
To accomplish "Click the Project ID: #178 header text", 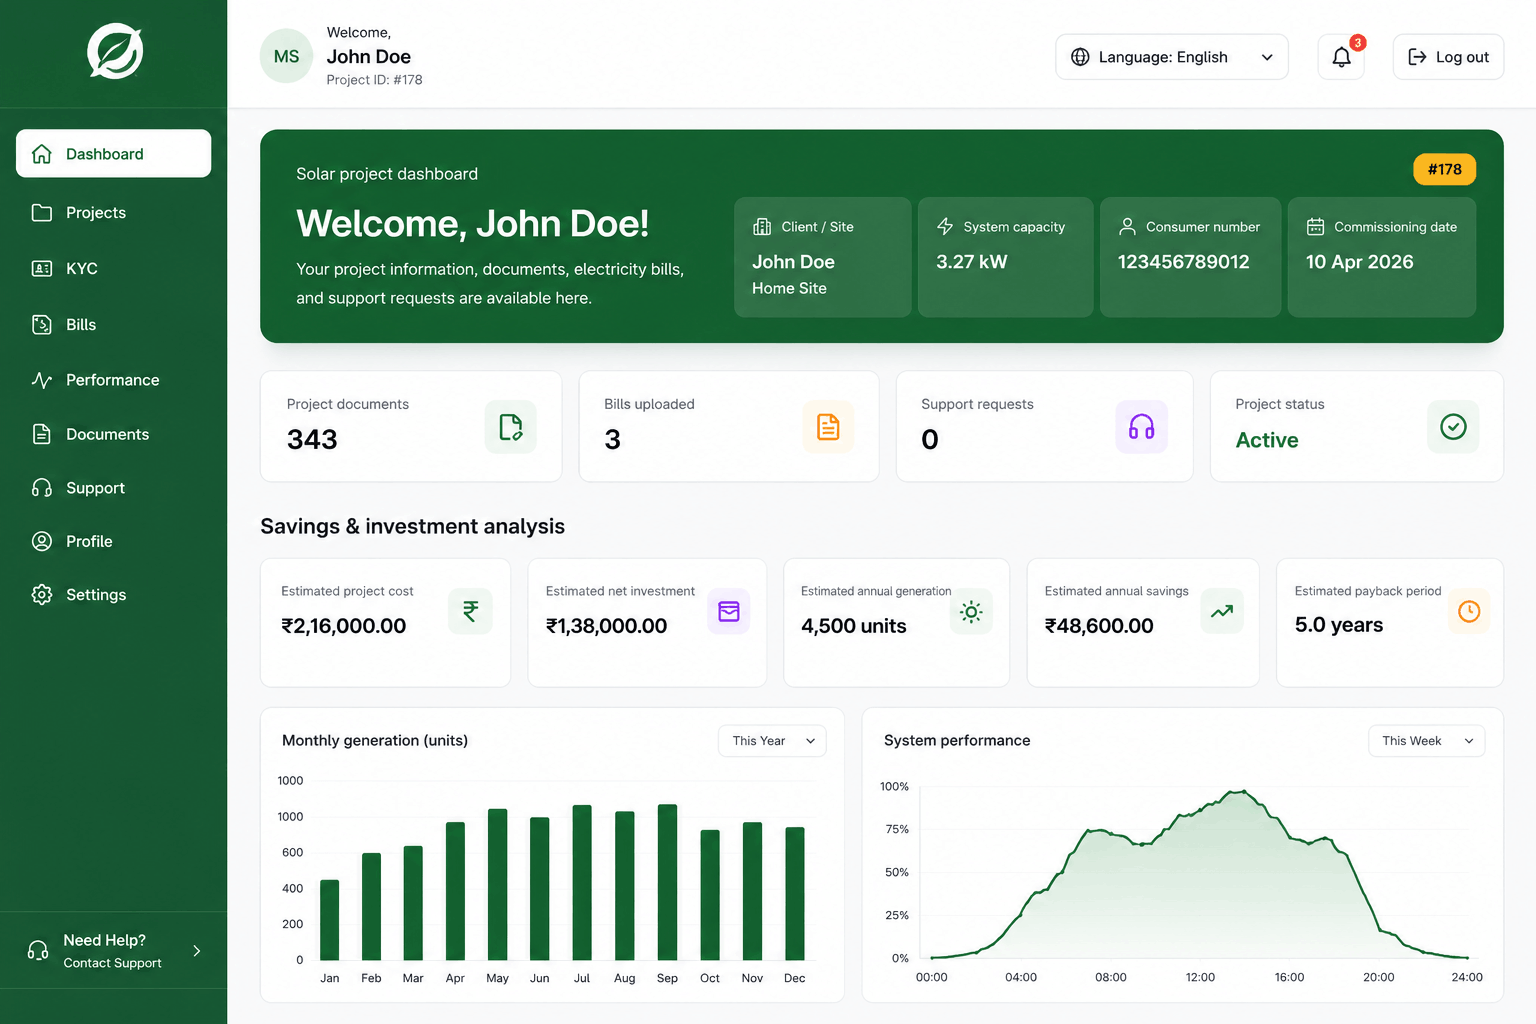I will [x=374, y=80].
